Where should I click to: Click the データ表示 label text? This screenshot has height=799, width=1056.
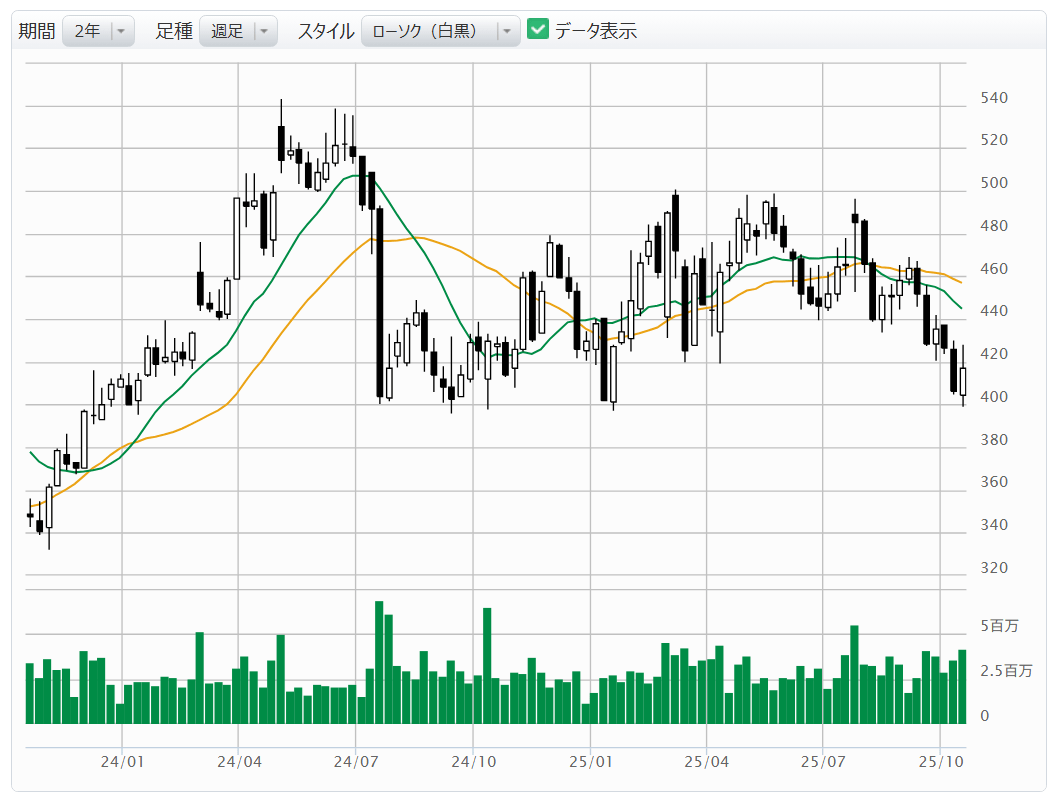[x=596, y=31]
